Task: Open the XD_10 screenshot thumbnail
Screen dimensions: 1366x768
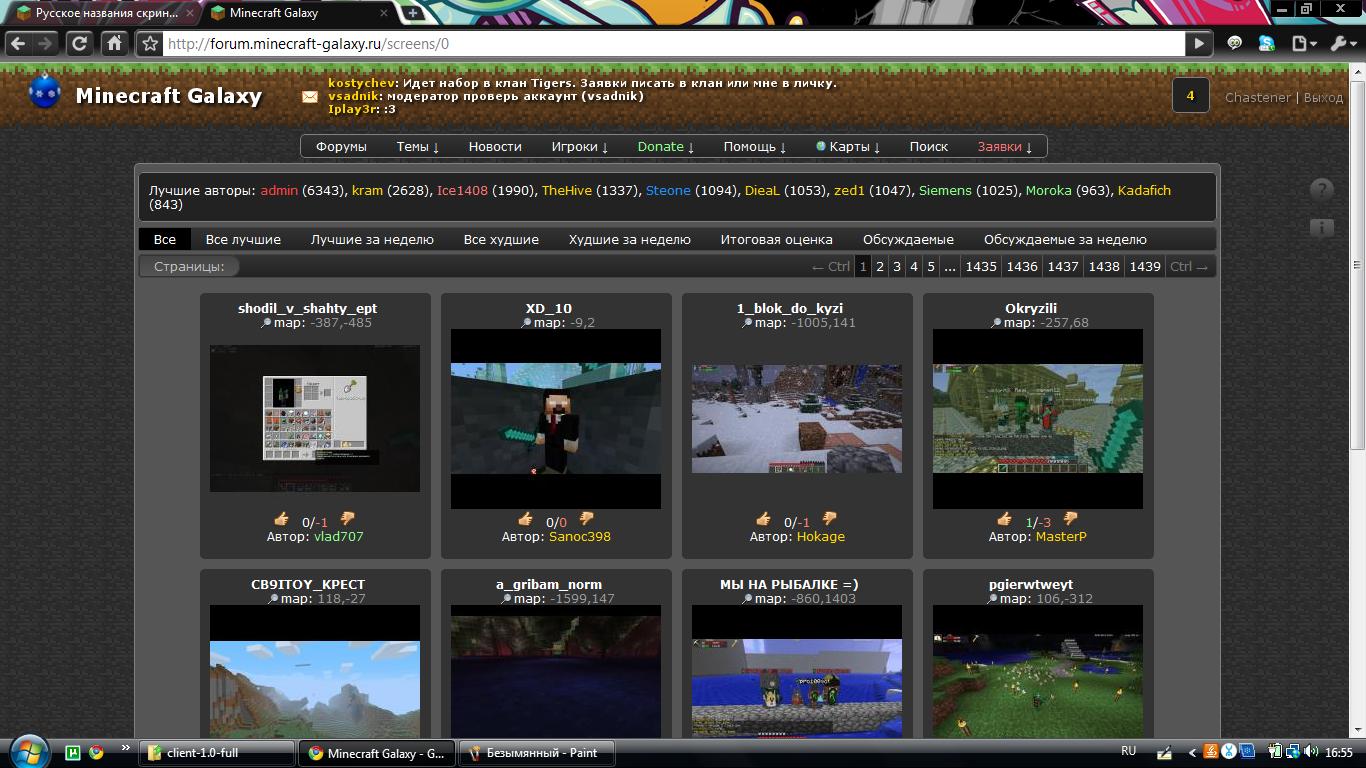Action: [x=556, y=419]
